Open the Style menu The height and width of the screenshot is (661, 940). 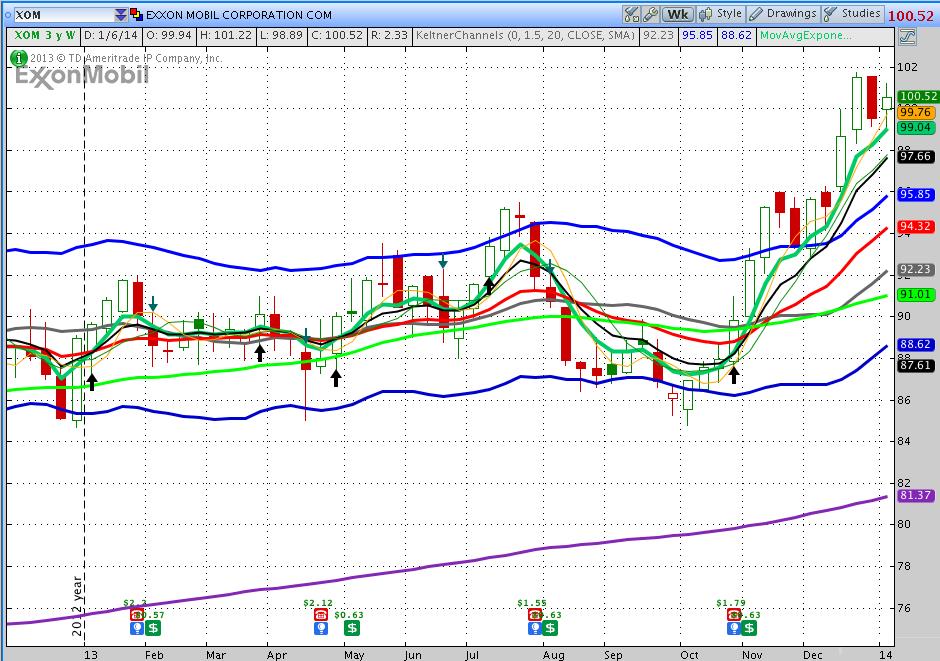point(722,14)
